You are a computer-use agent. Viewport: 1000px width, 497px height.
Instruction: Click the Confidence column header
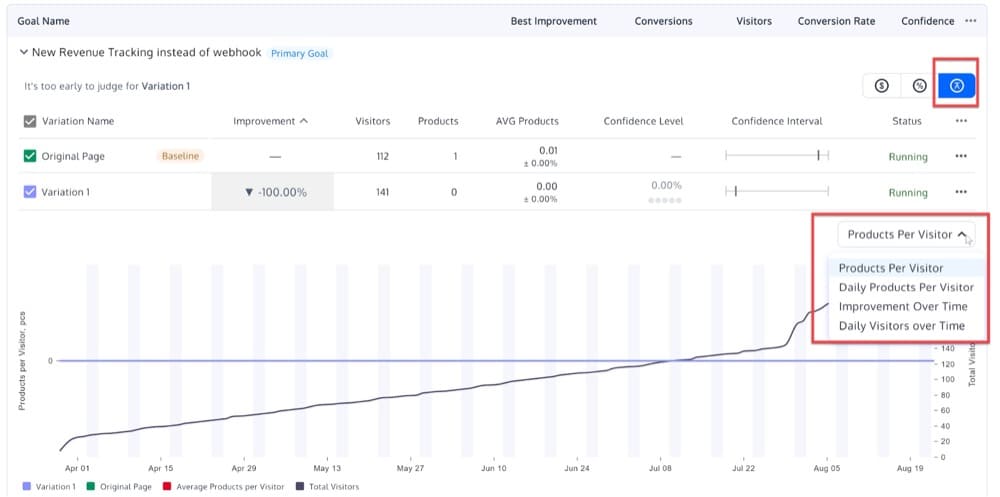[927, 21]
